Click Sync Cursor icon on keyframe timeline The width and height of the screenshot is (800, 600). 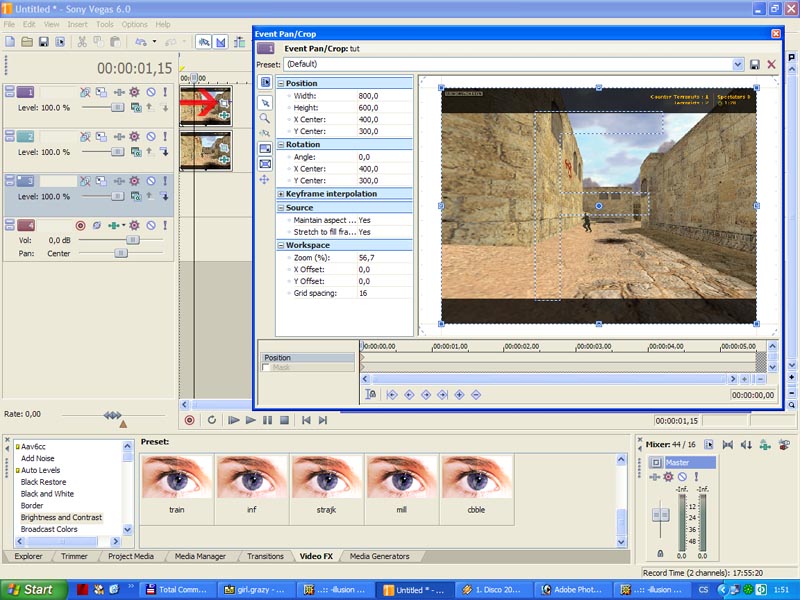tap(371, 394)
